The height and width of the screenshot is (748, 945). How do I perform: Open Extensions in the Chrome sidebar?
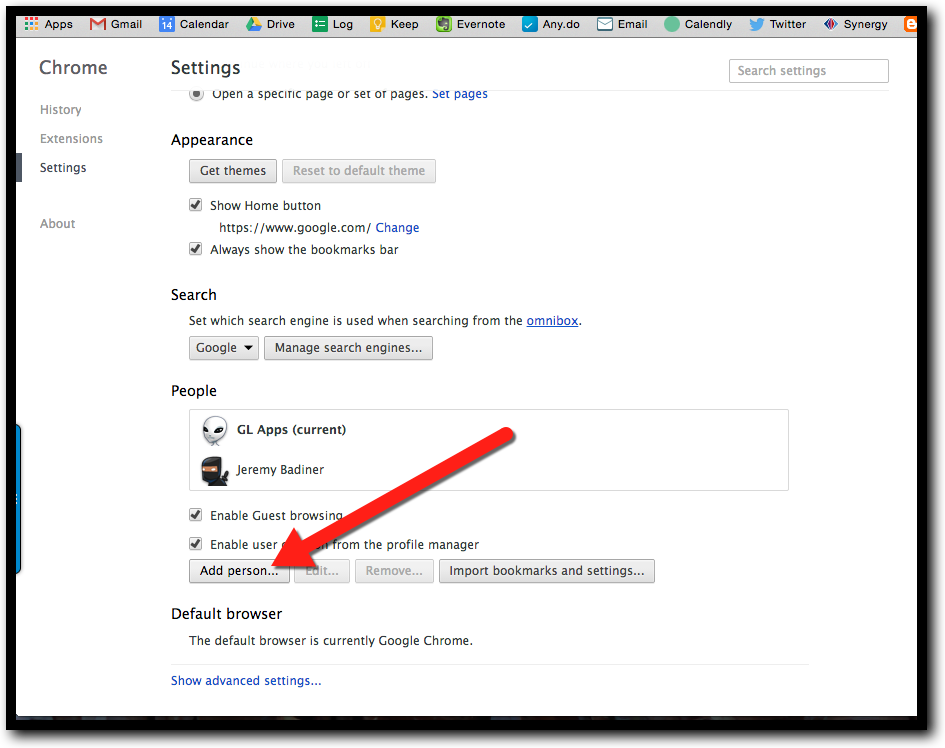71,139
